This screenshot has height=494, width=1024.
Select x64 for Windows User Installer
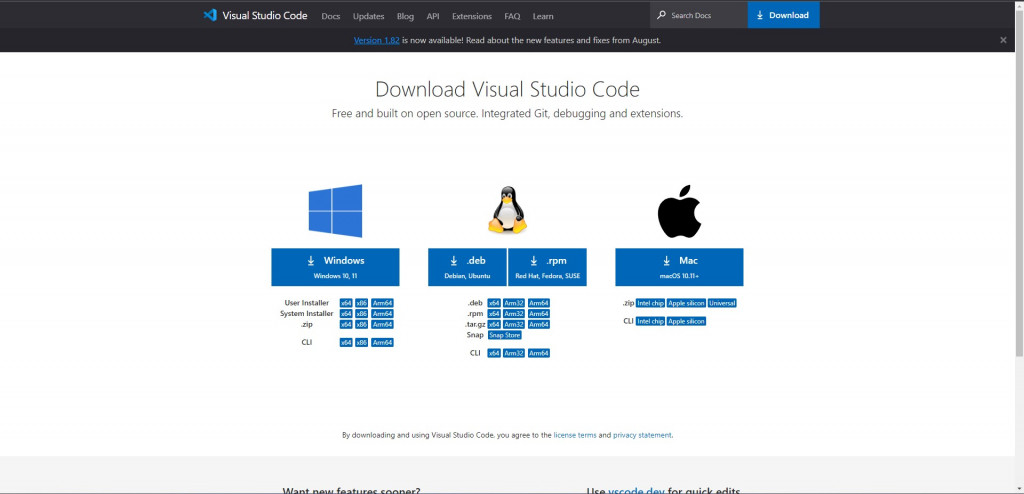pyautogui.click(x=346, y=303)
